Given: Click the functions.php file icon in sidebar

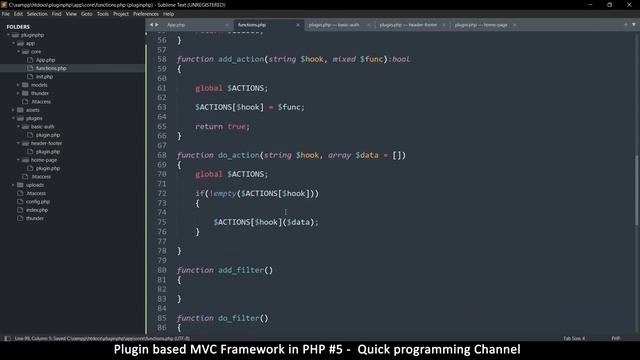Looking at the screenshot, I should click(30, 68).
